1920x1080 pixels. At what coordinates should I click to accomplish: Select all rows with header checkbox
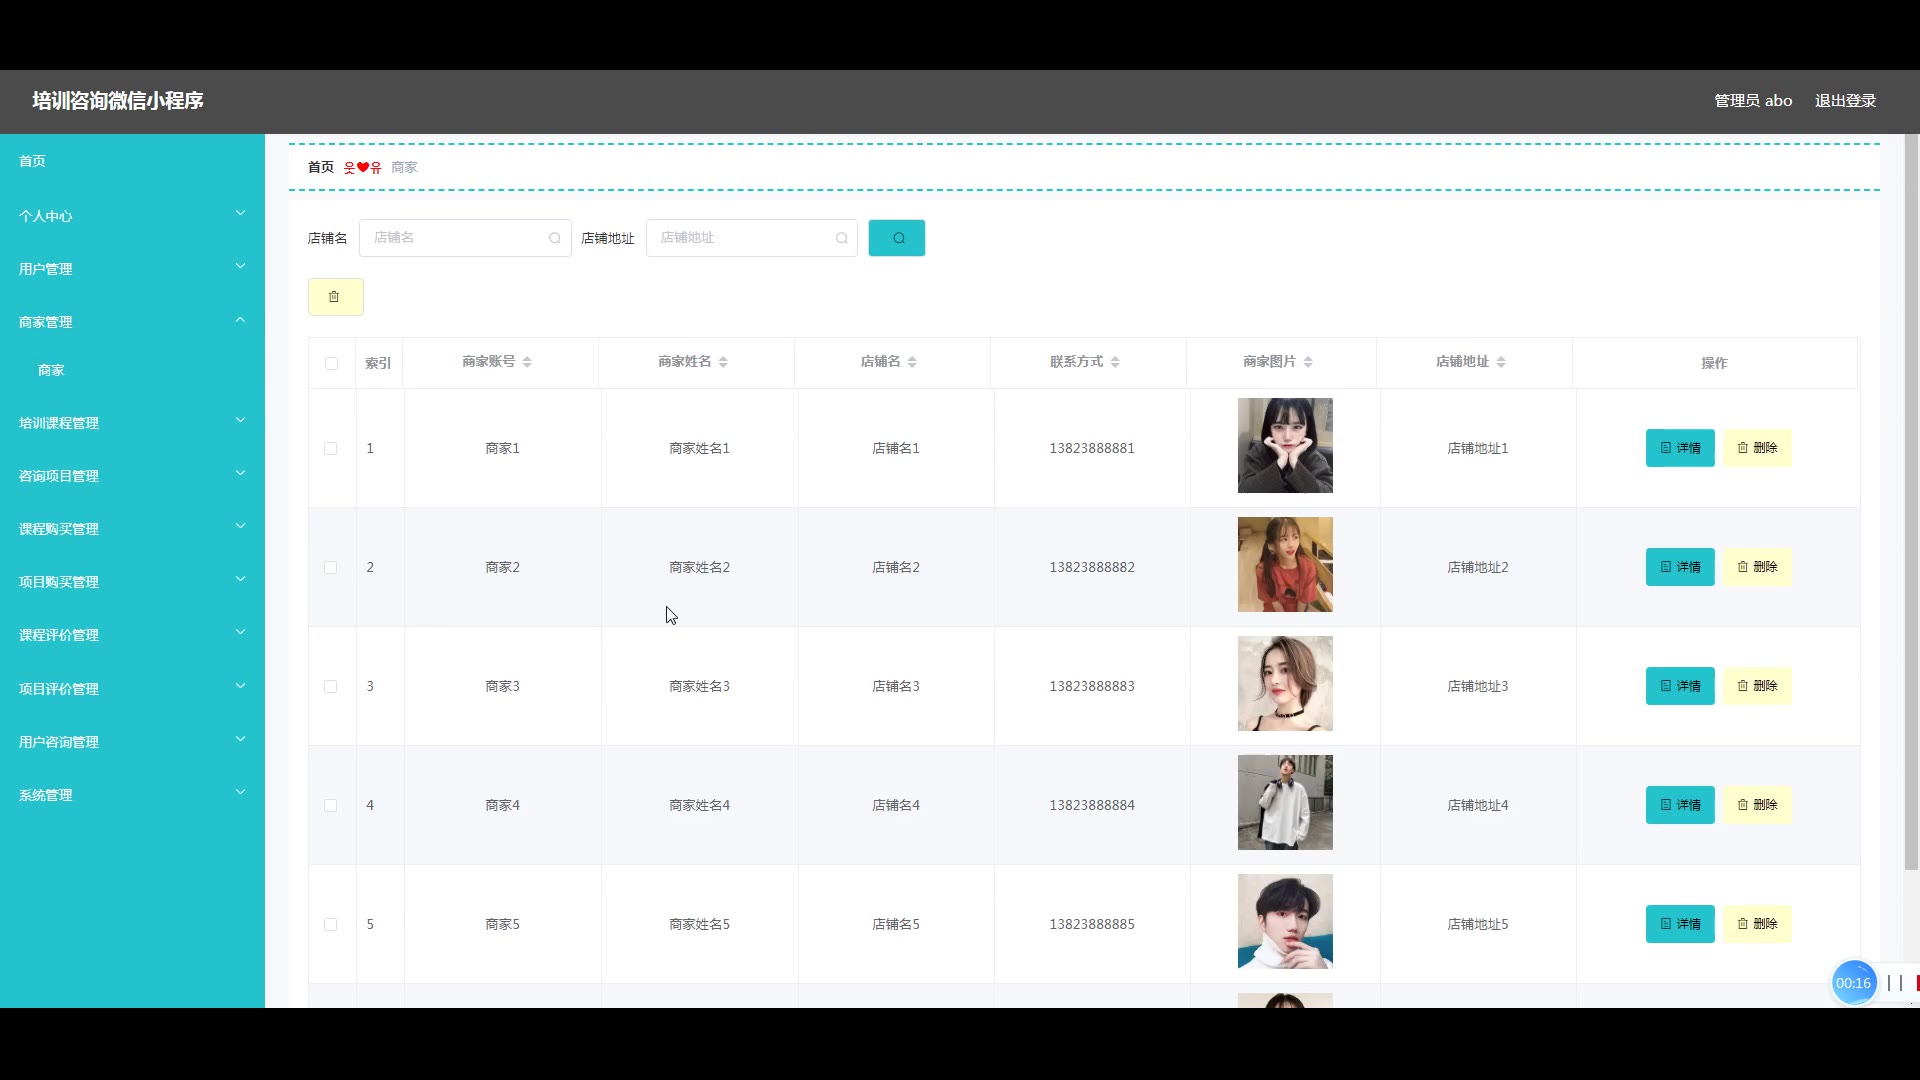point(331,363)
